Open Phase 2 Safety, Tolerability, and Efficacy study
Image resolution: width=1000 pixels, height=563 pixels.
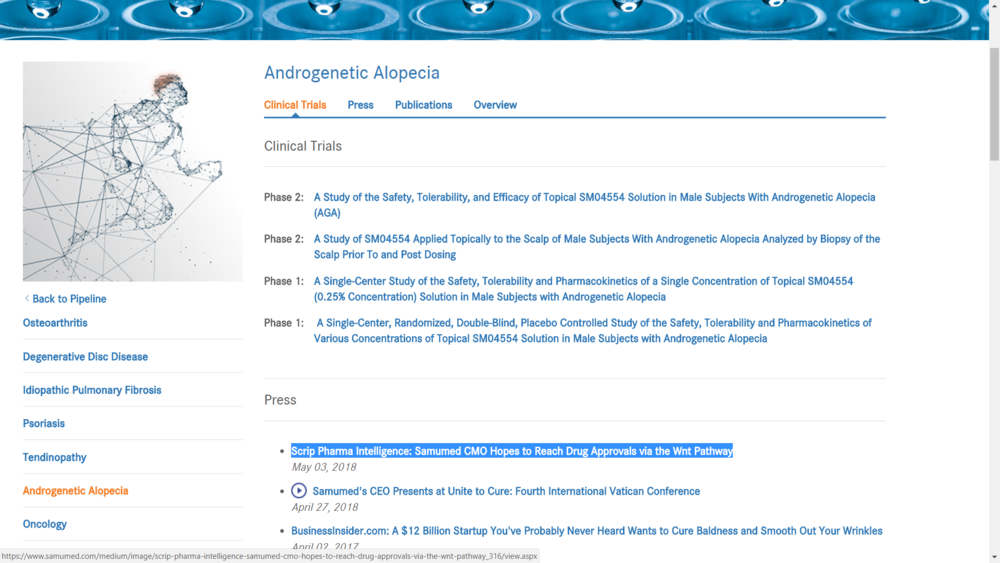coord(594,198)
